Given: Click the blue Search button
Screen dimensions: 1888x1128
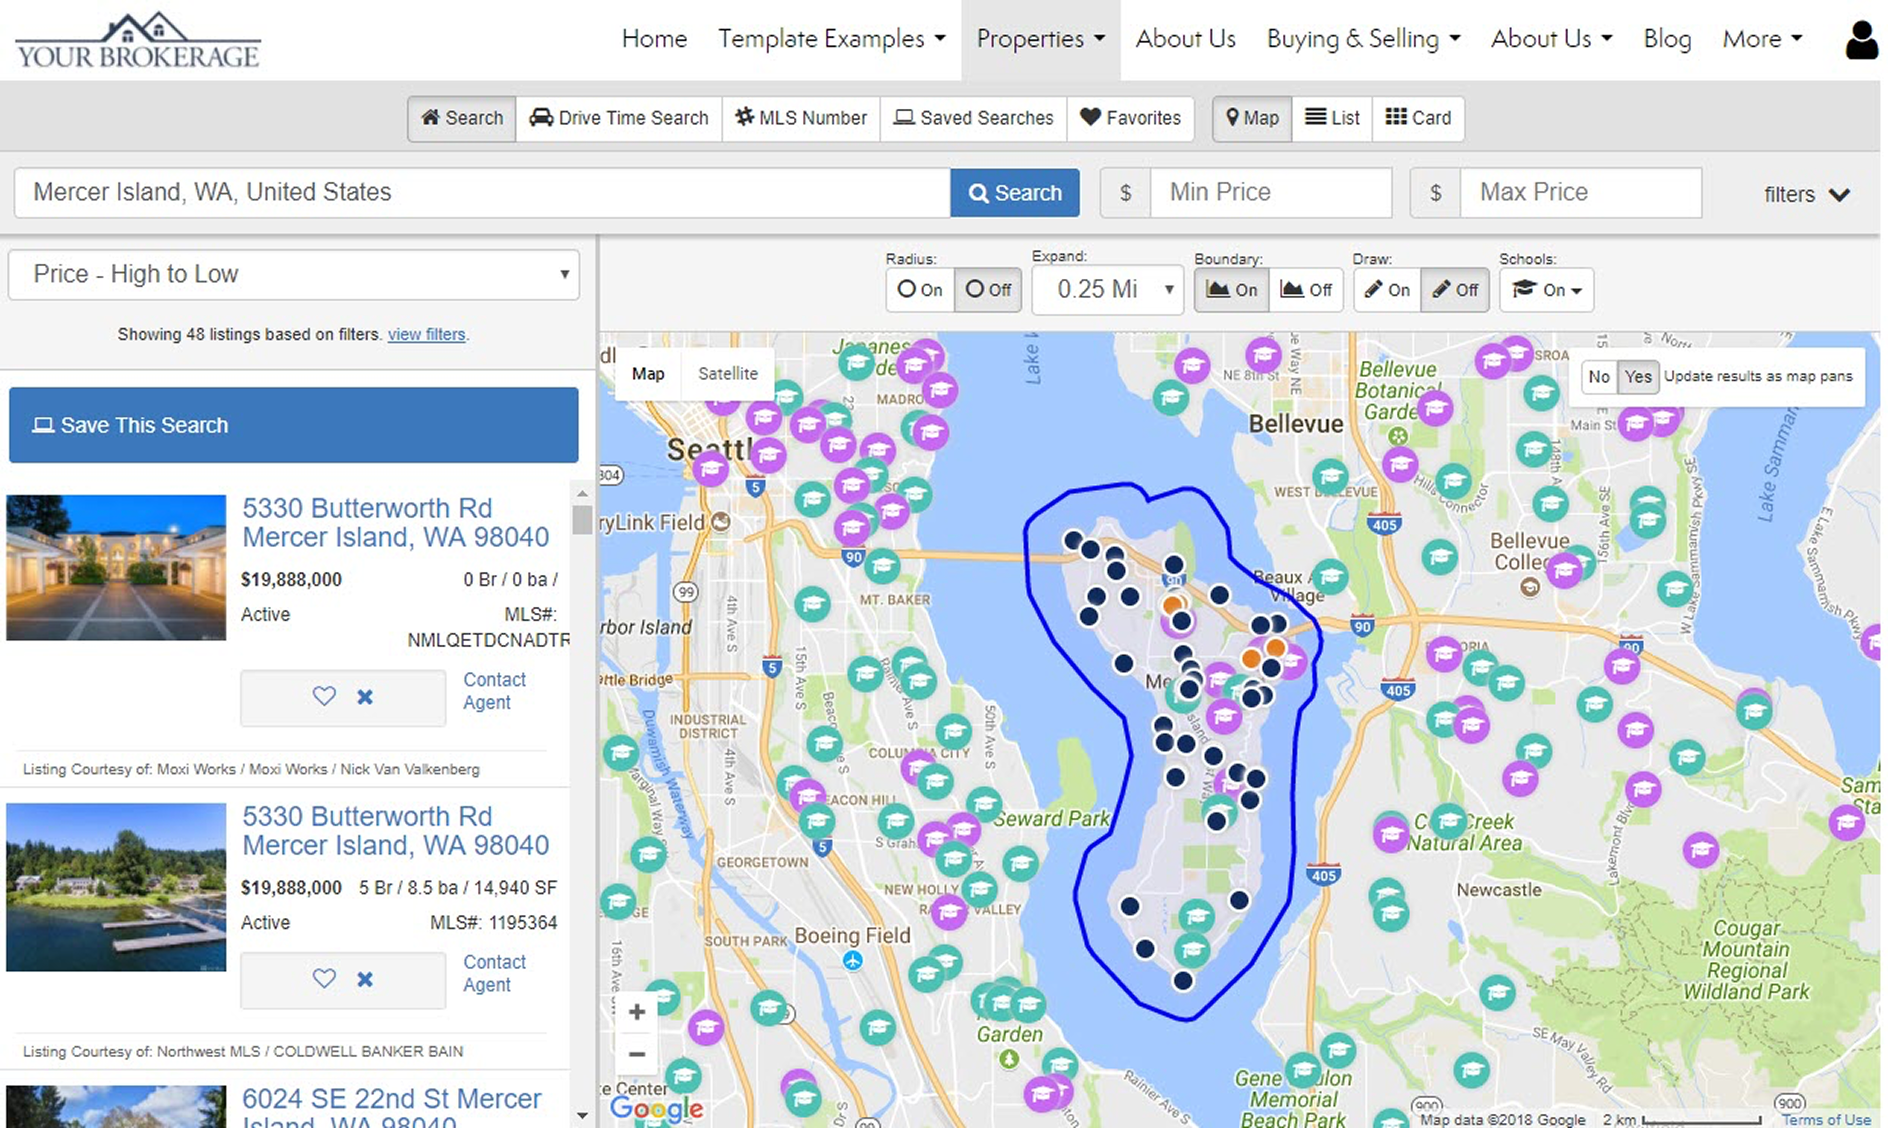Looking at the screenshot, I should pos(1015,193).
